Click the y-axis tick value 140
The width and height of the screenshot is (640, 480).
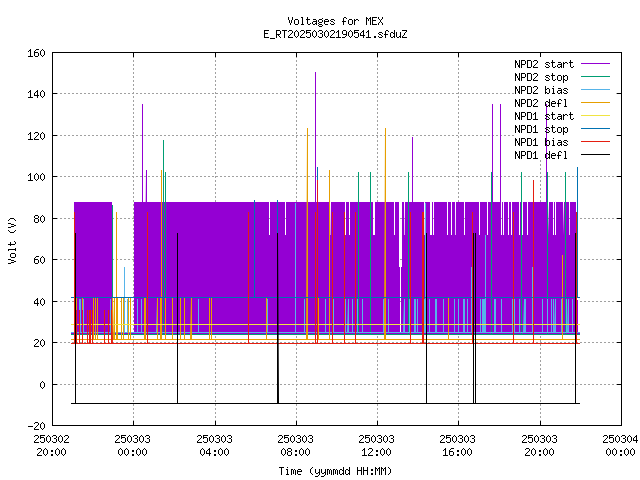[36, 94]
